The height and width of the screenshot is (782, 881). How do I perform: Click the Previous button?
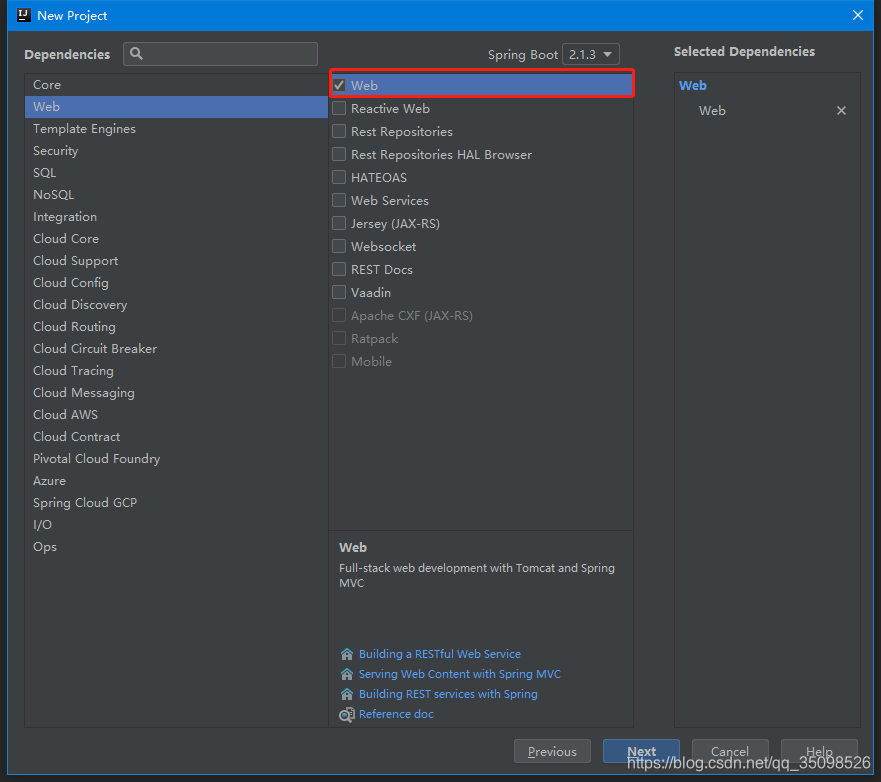tap(552, 751)
